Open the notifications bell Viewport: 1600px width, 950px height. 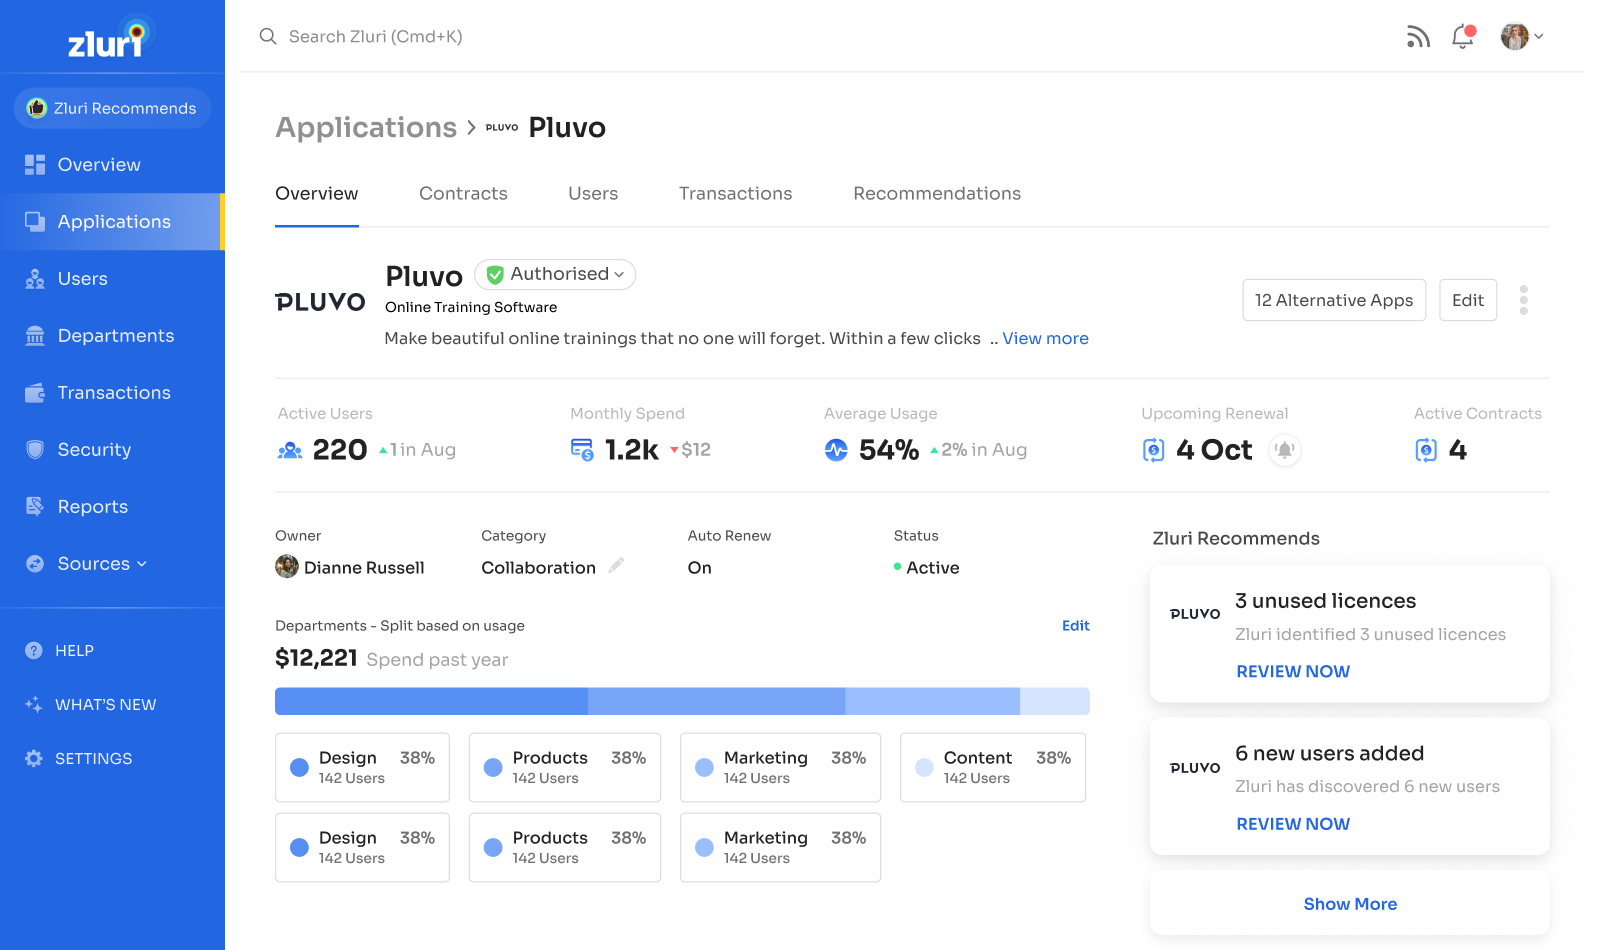tap(1463, 37)
